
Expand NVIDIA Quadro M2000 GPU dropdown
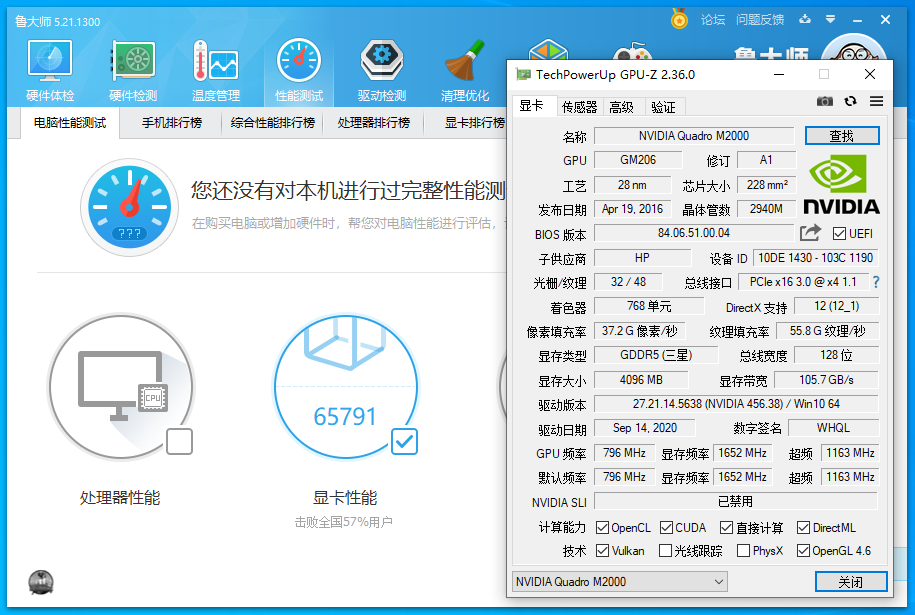[x=620, y=582]
